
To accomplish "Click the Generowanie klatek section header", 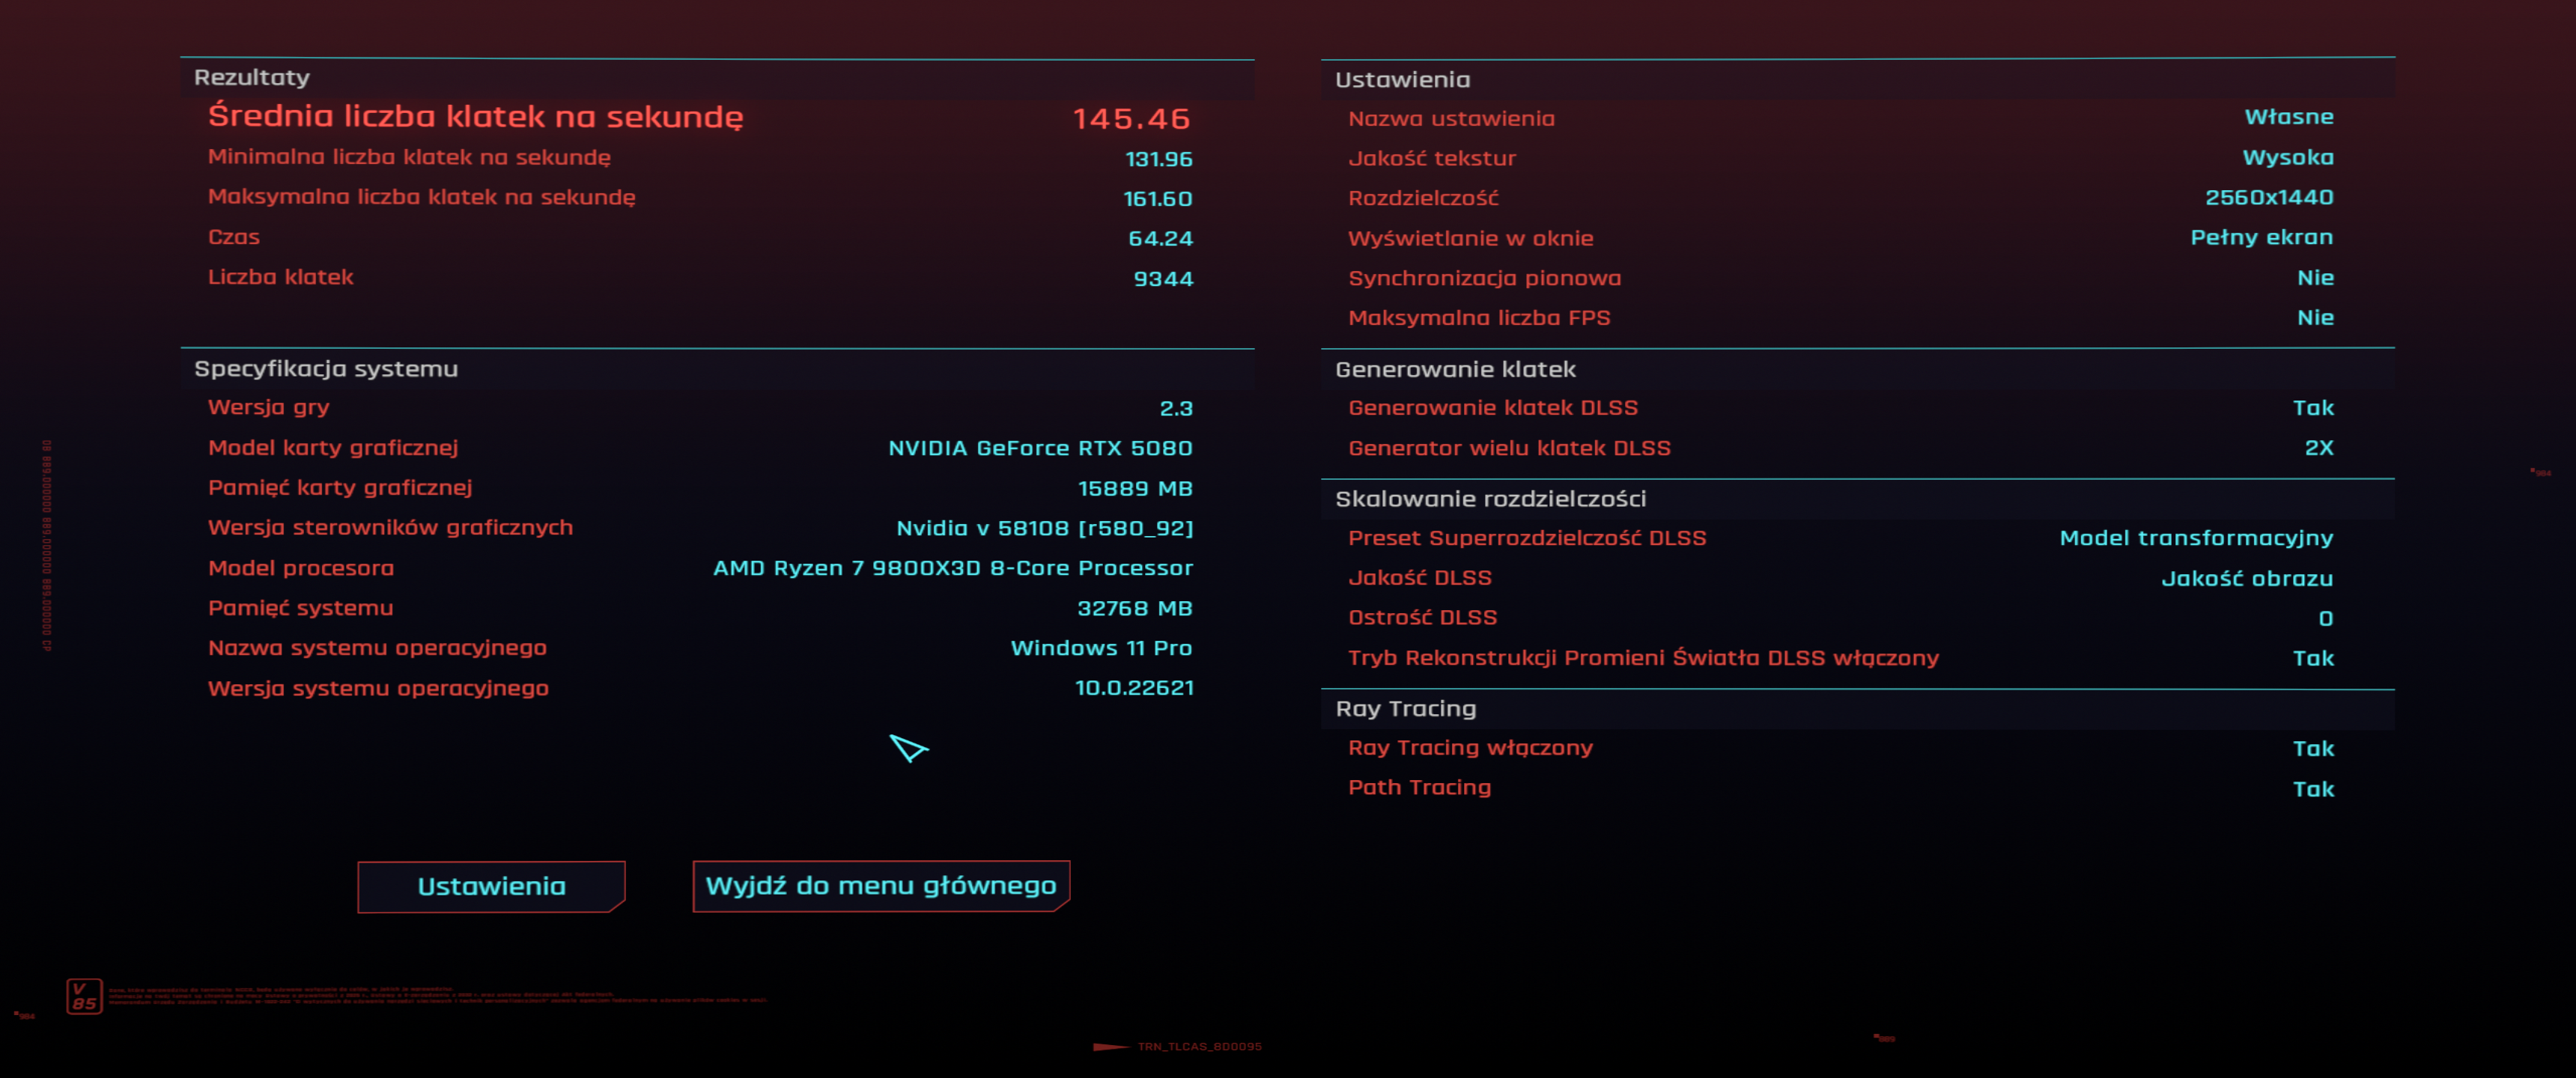I will pos(1455,370).
